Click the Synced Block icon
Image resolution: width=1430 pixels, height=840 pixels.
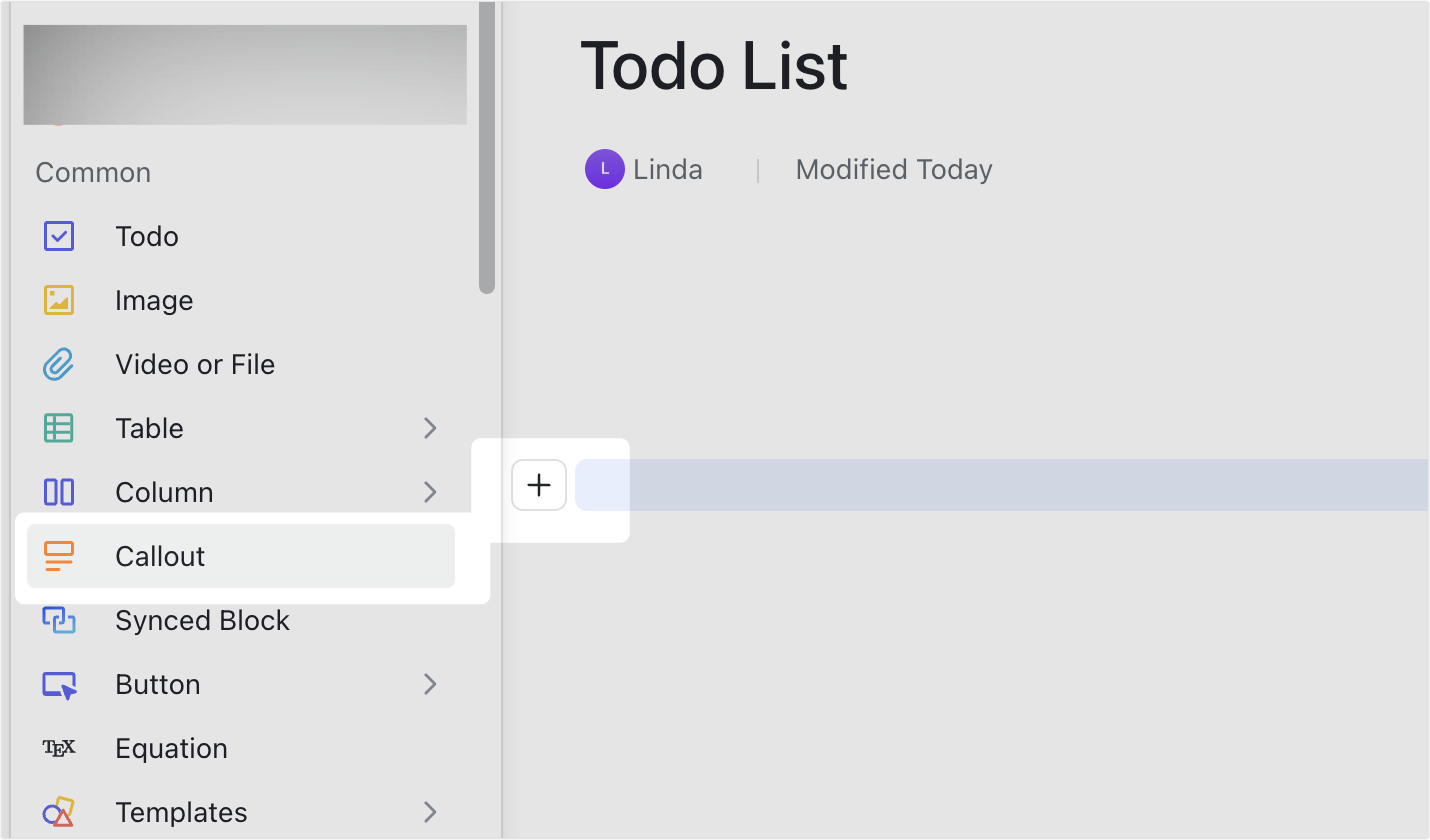tap(58, 620)
